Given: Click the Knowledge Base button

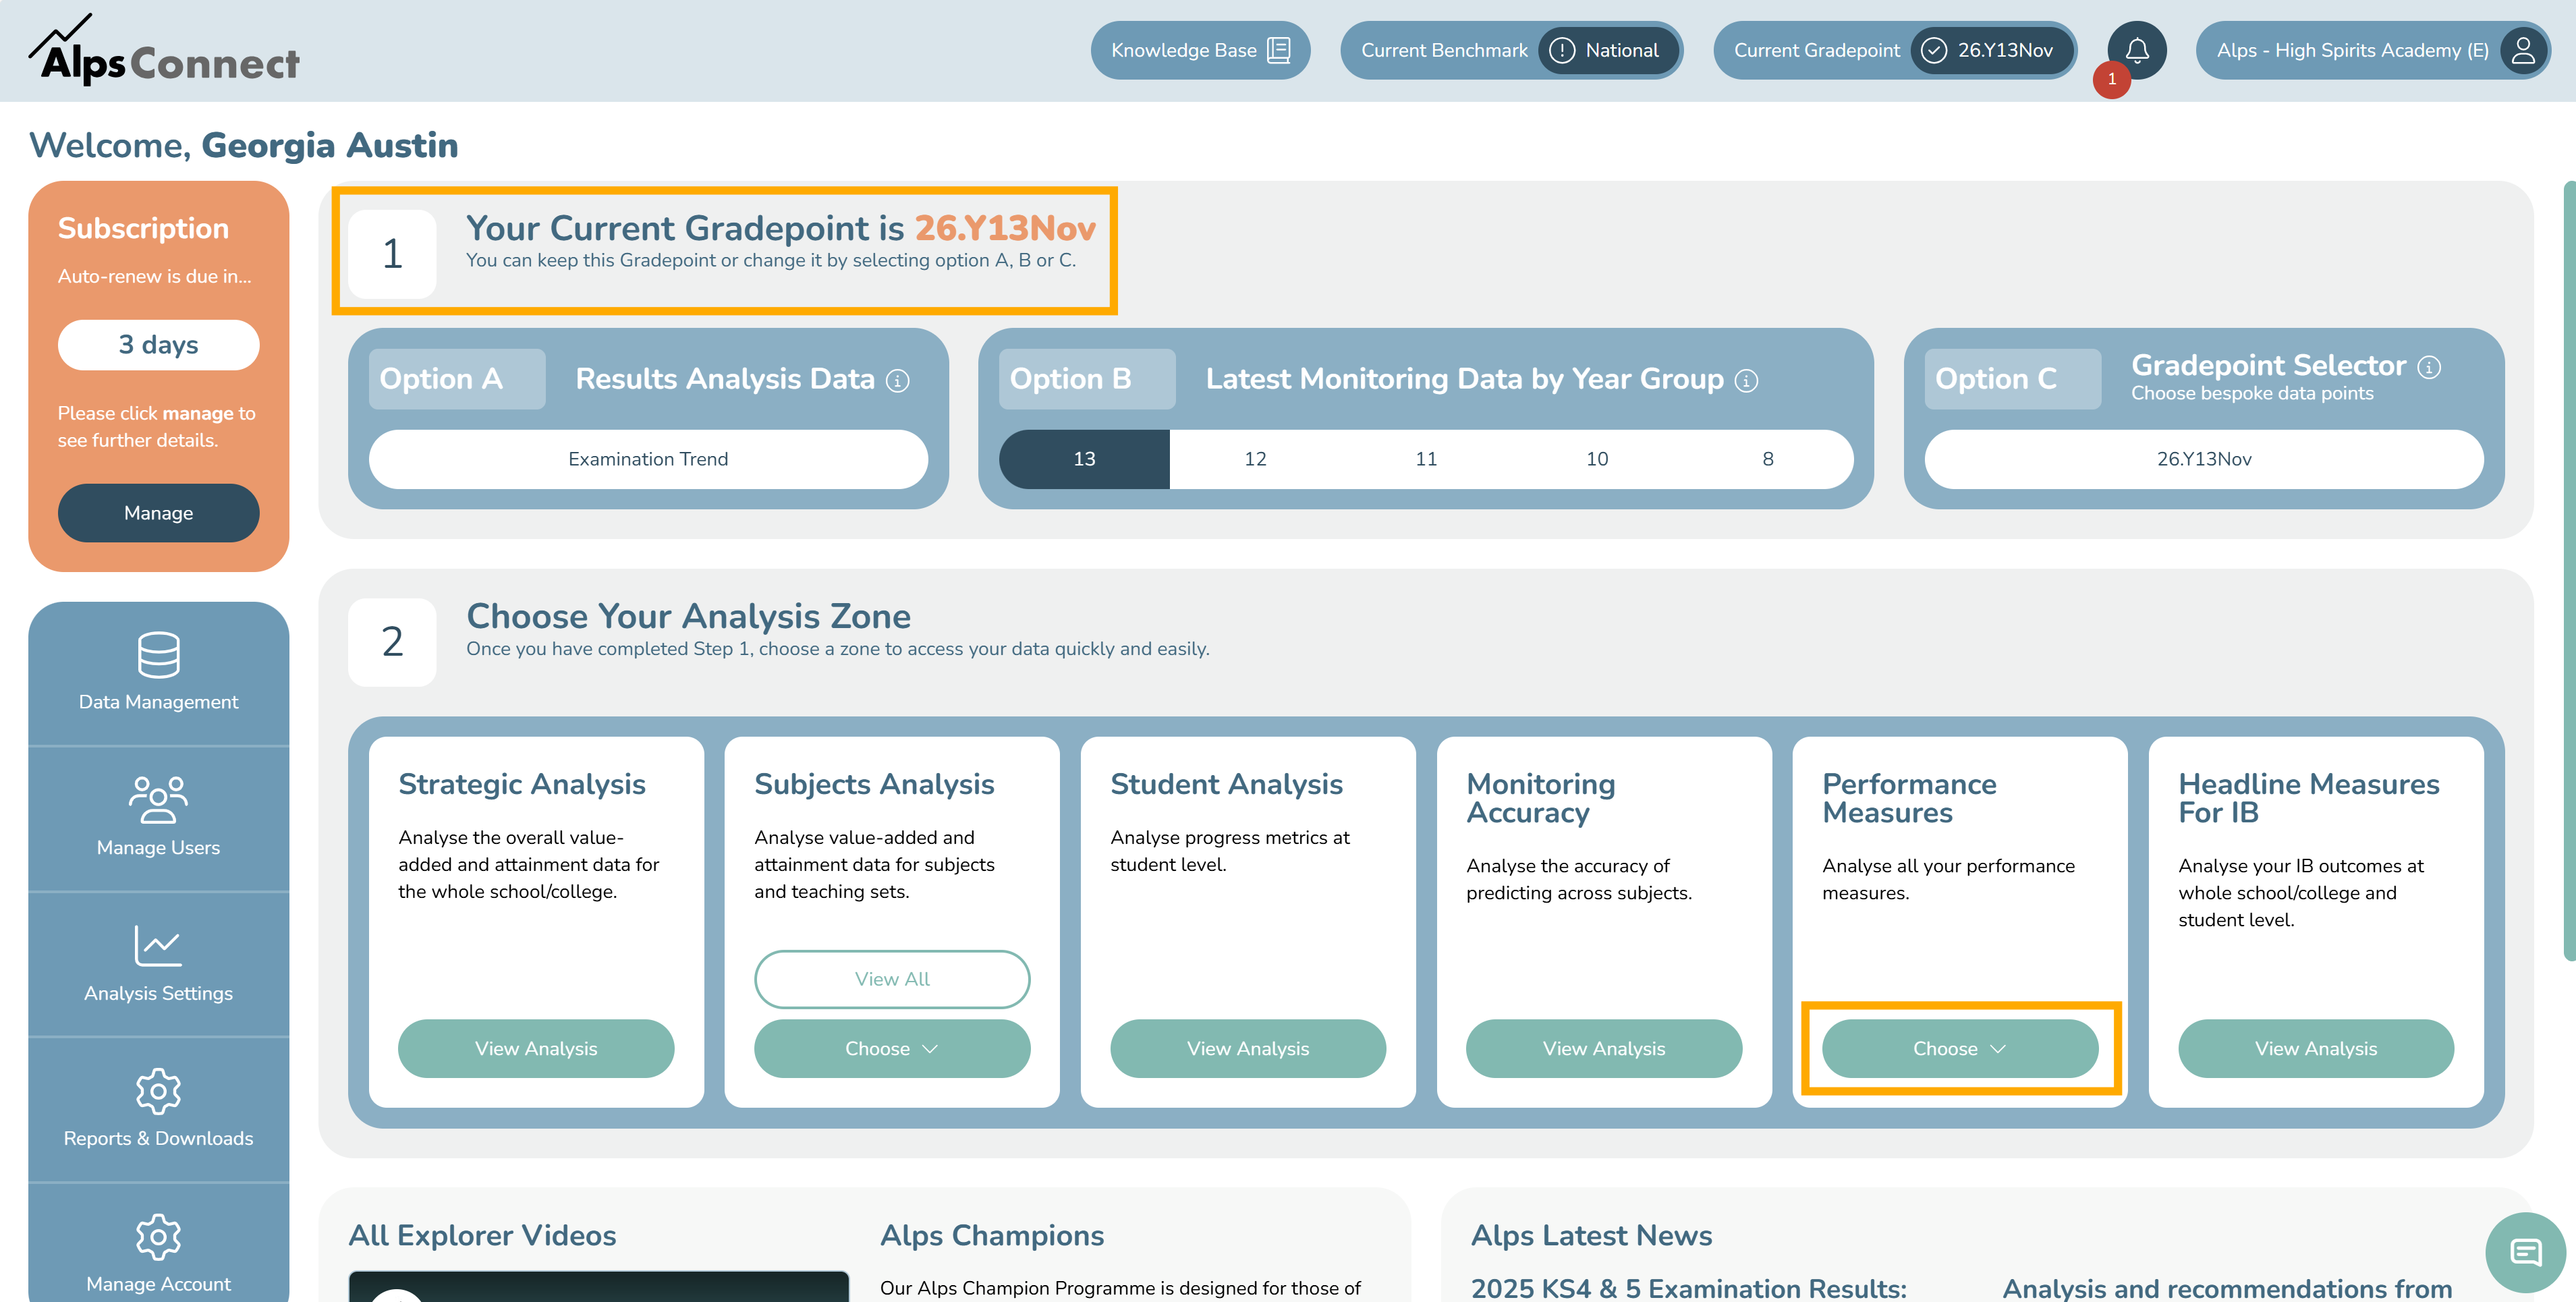Looking at the screenshot, I should pos(1200,50).
